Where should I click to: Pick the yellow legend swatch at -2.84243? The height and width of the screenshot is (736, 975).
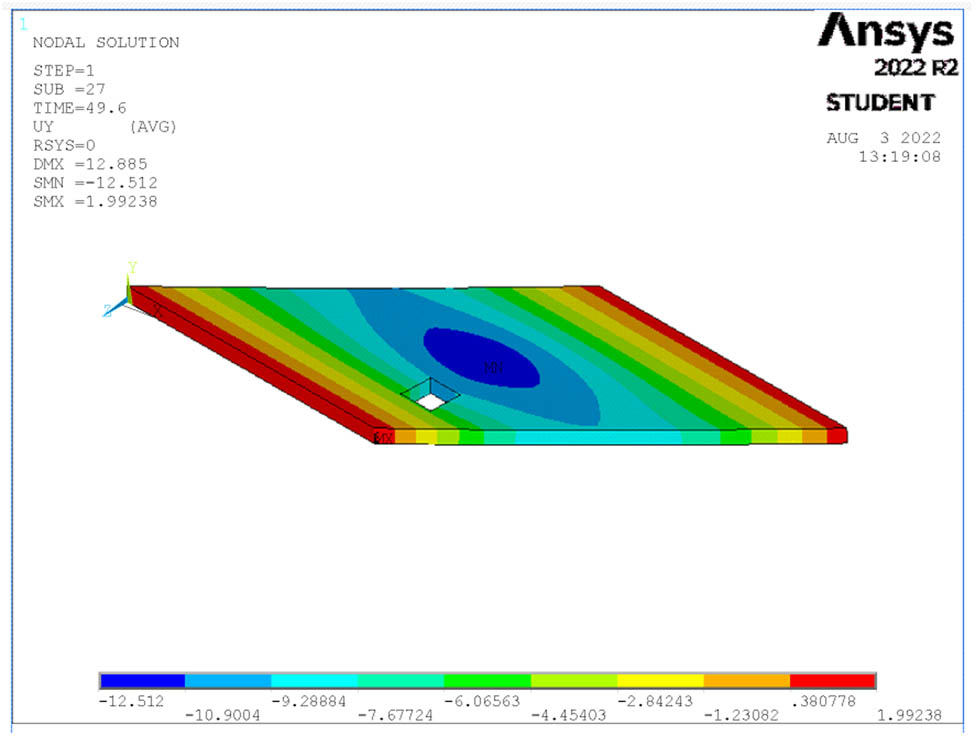pyautogui.click(x=660, y=681)
